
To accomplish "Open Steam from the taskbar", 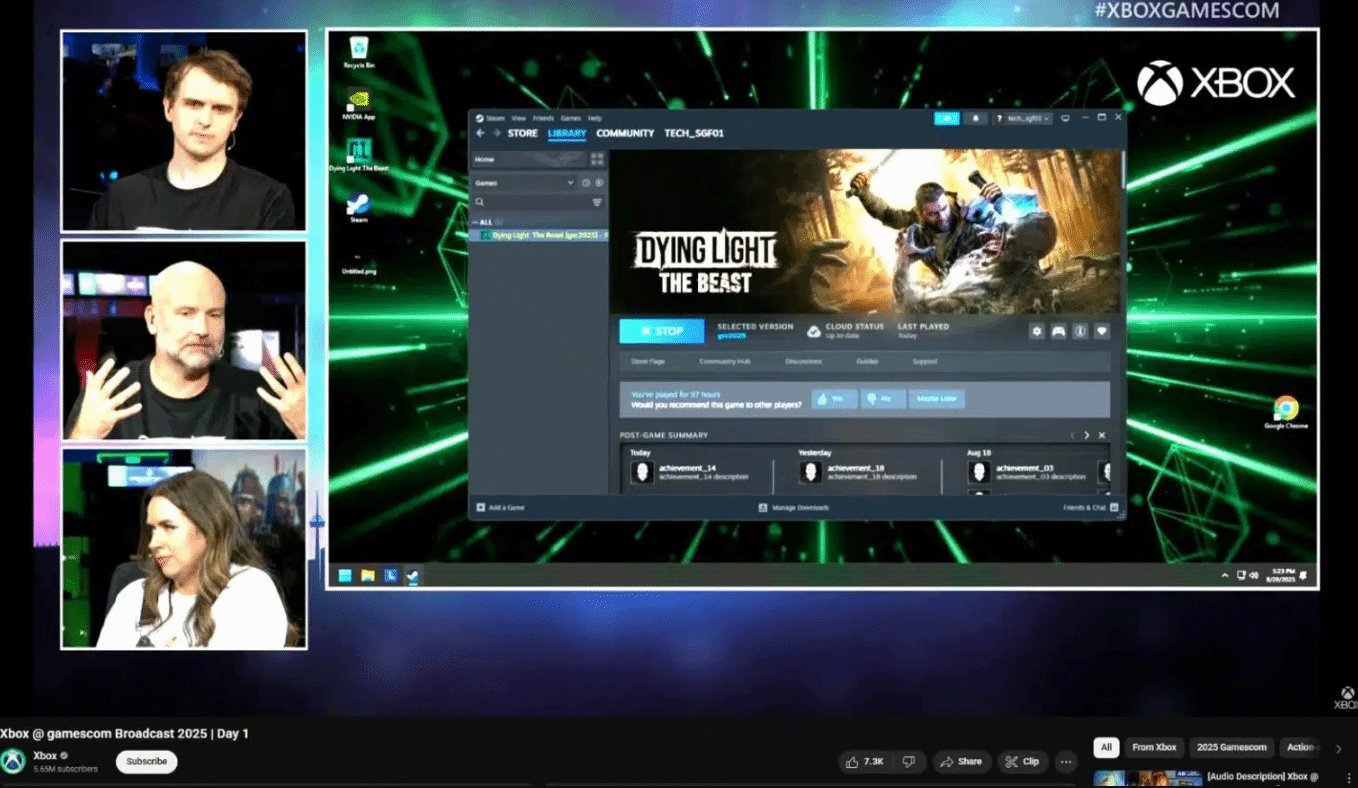I will (412, 576).
